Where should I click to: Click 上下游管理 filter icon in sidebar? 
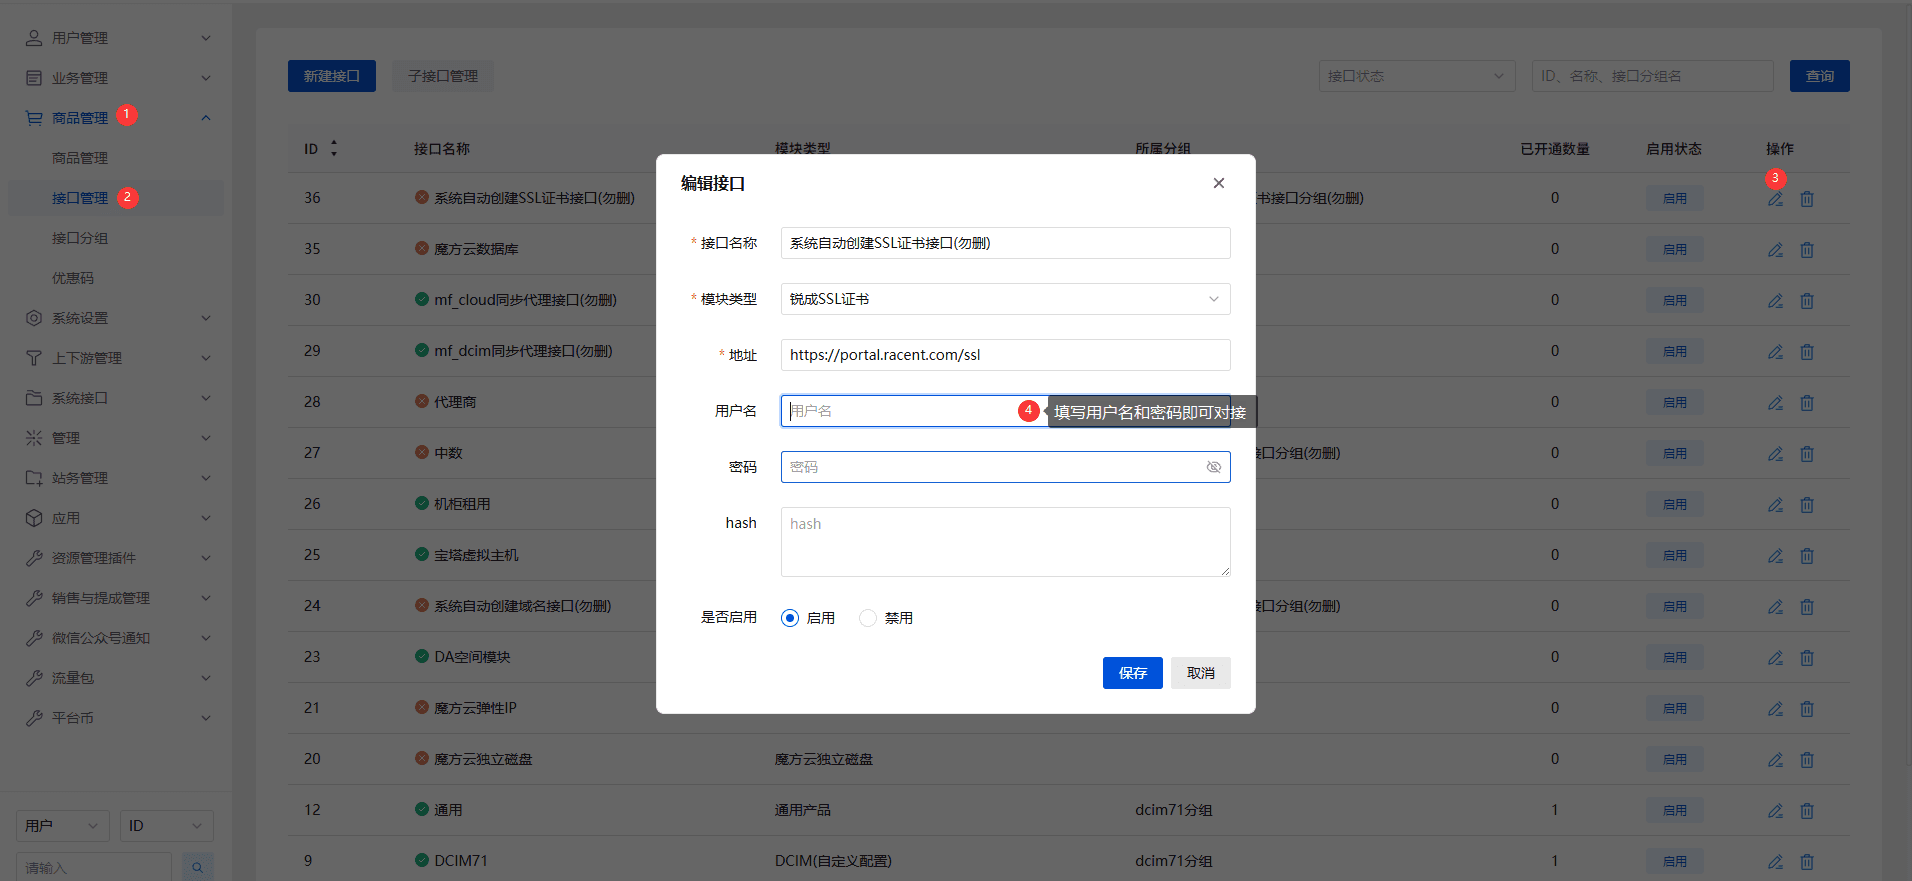(x=34, y=358)
